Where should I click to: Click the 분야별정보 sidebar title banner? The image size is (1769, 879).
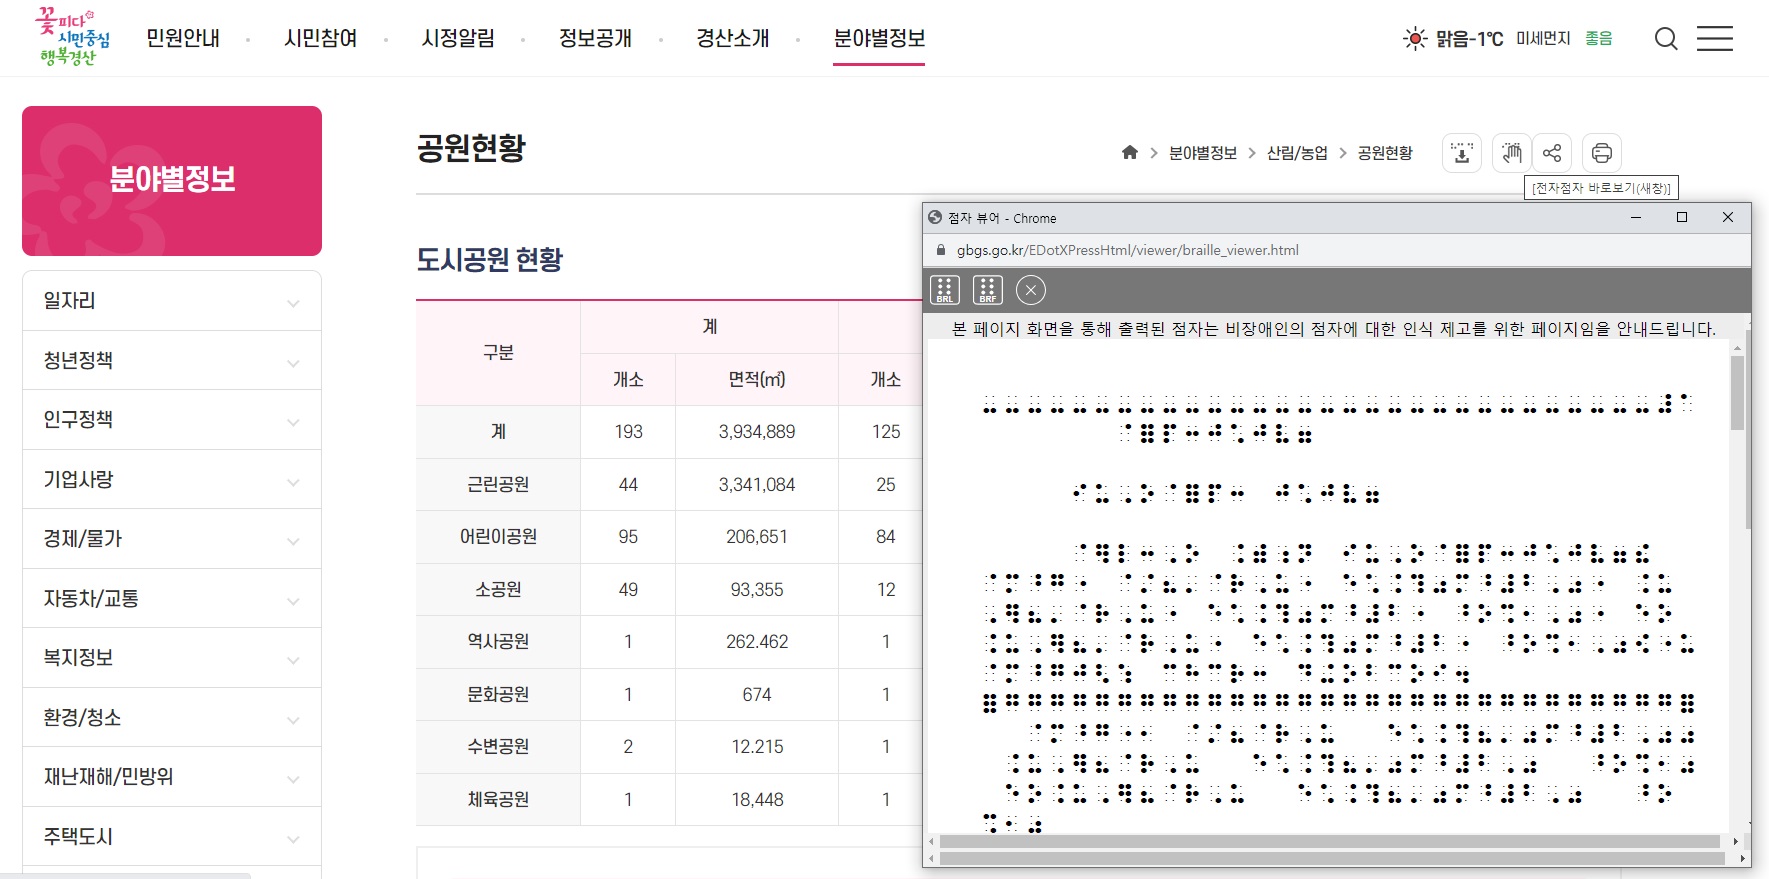[172, 181]
